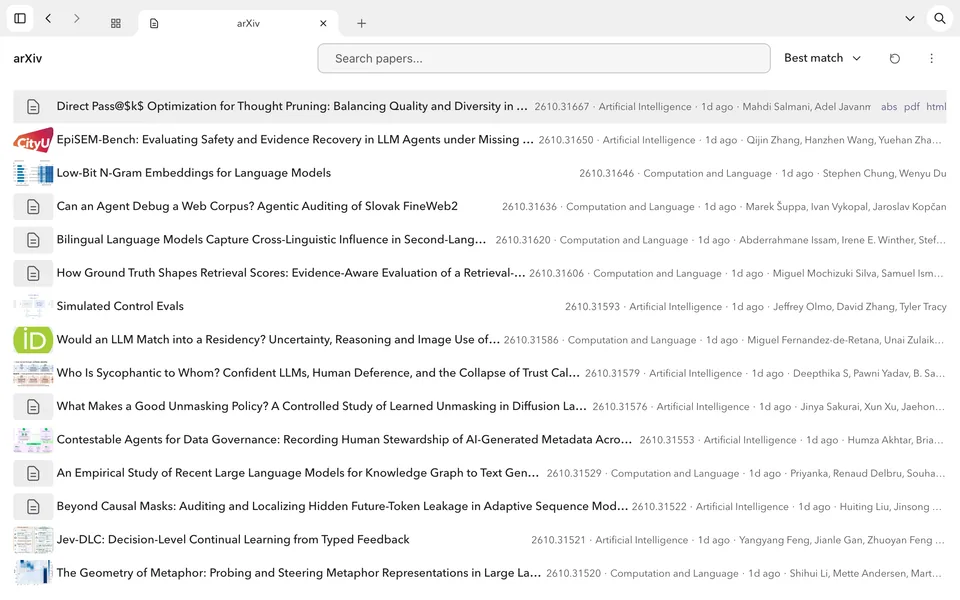
Task: Click document icon of Knowledge Graph to Text paper
Action: (x=33, y=473)
